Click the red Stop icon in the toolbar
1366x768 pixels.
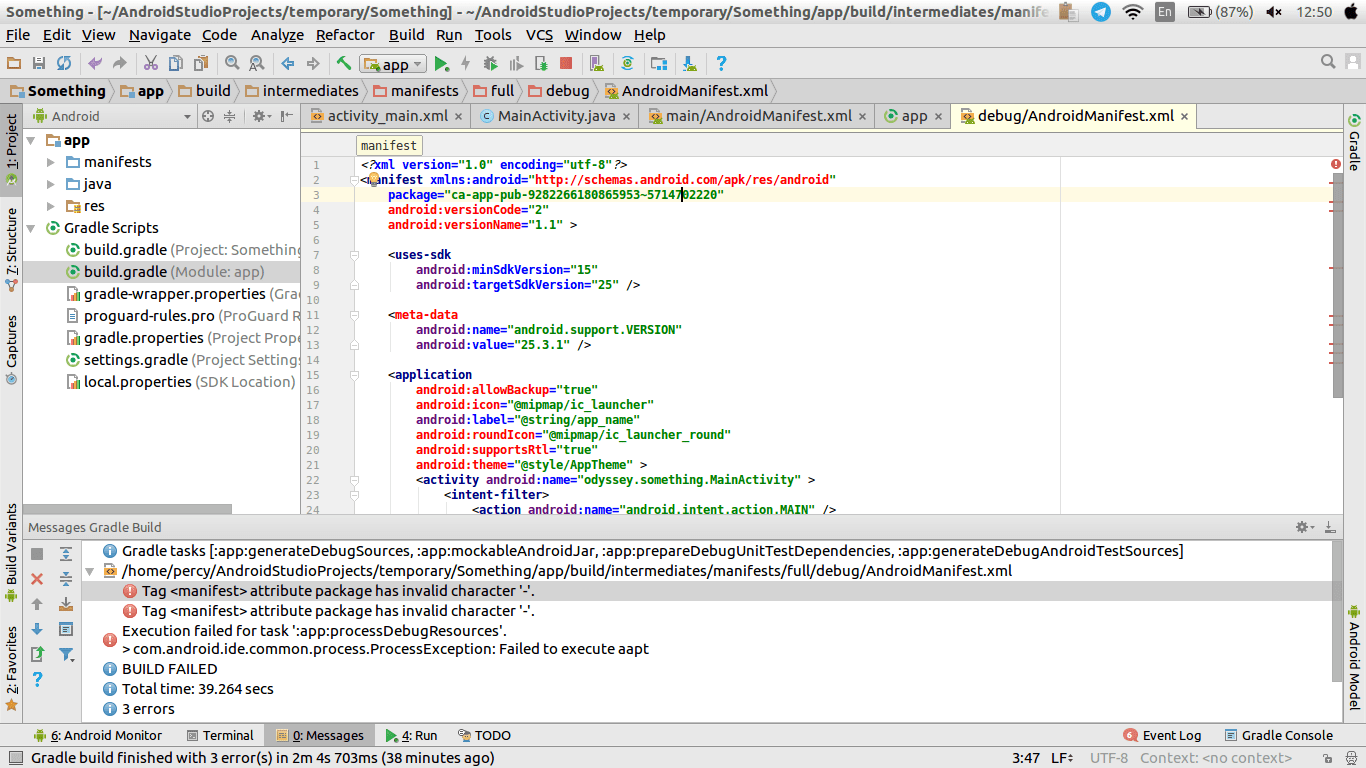click(566, 63)
